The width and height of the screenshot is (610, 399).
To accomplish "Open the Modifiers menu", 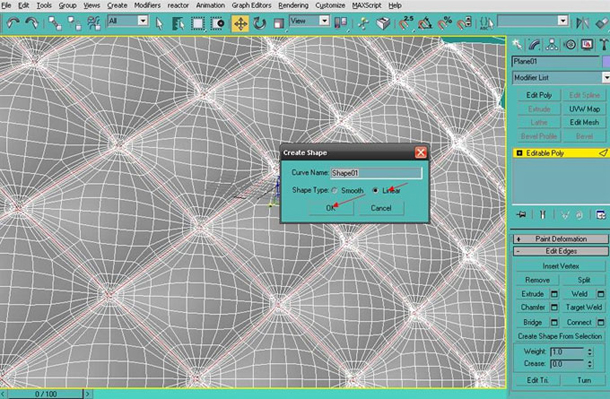I will coord(147,5).
